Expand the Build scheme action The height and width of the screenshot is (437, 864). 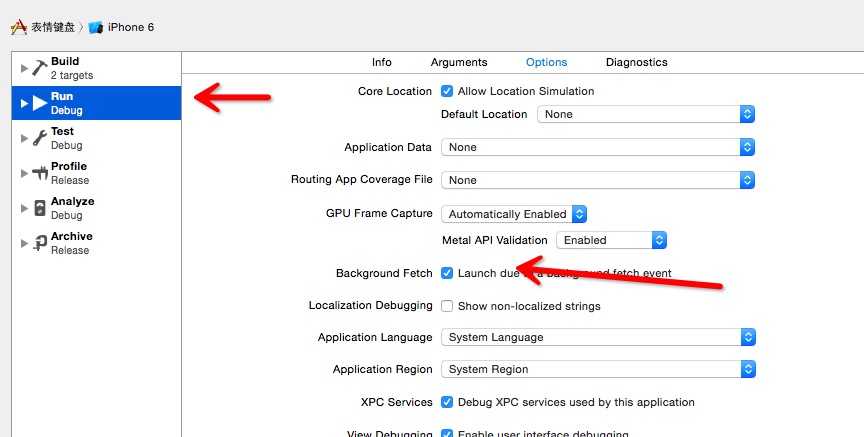(x=24, y=68)
